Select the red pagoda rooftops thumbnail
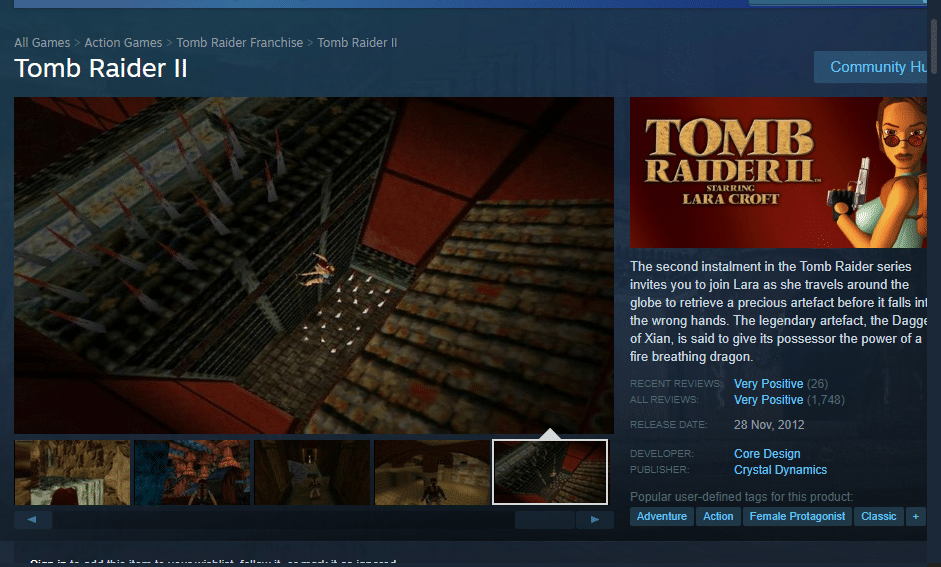 coord(192,472)
